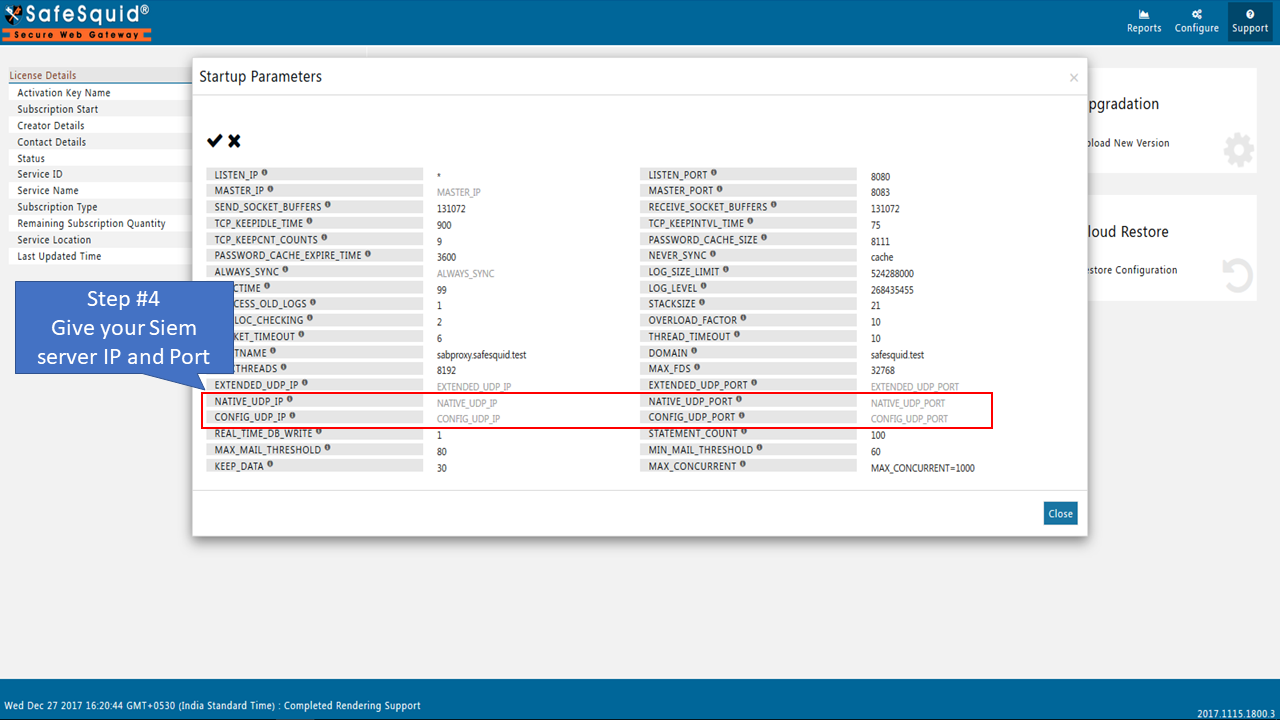Viewport: 1280px width, 720px height.
Task: Click the X cancel icon
Action: (234, 141)
